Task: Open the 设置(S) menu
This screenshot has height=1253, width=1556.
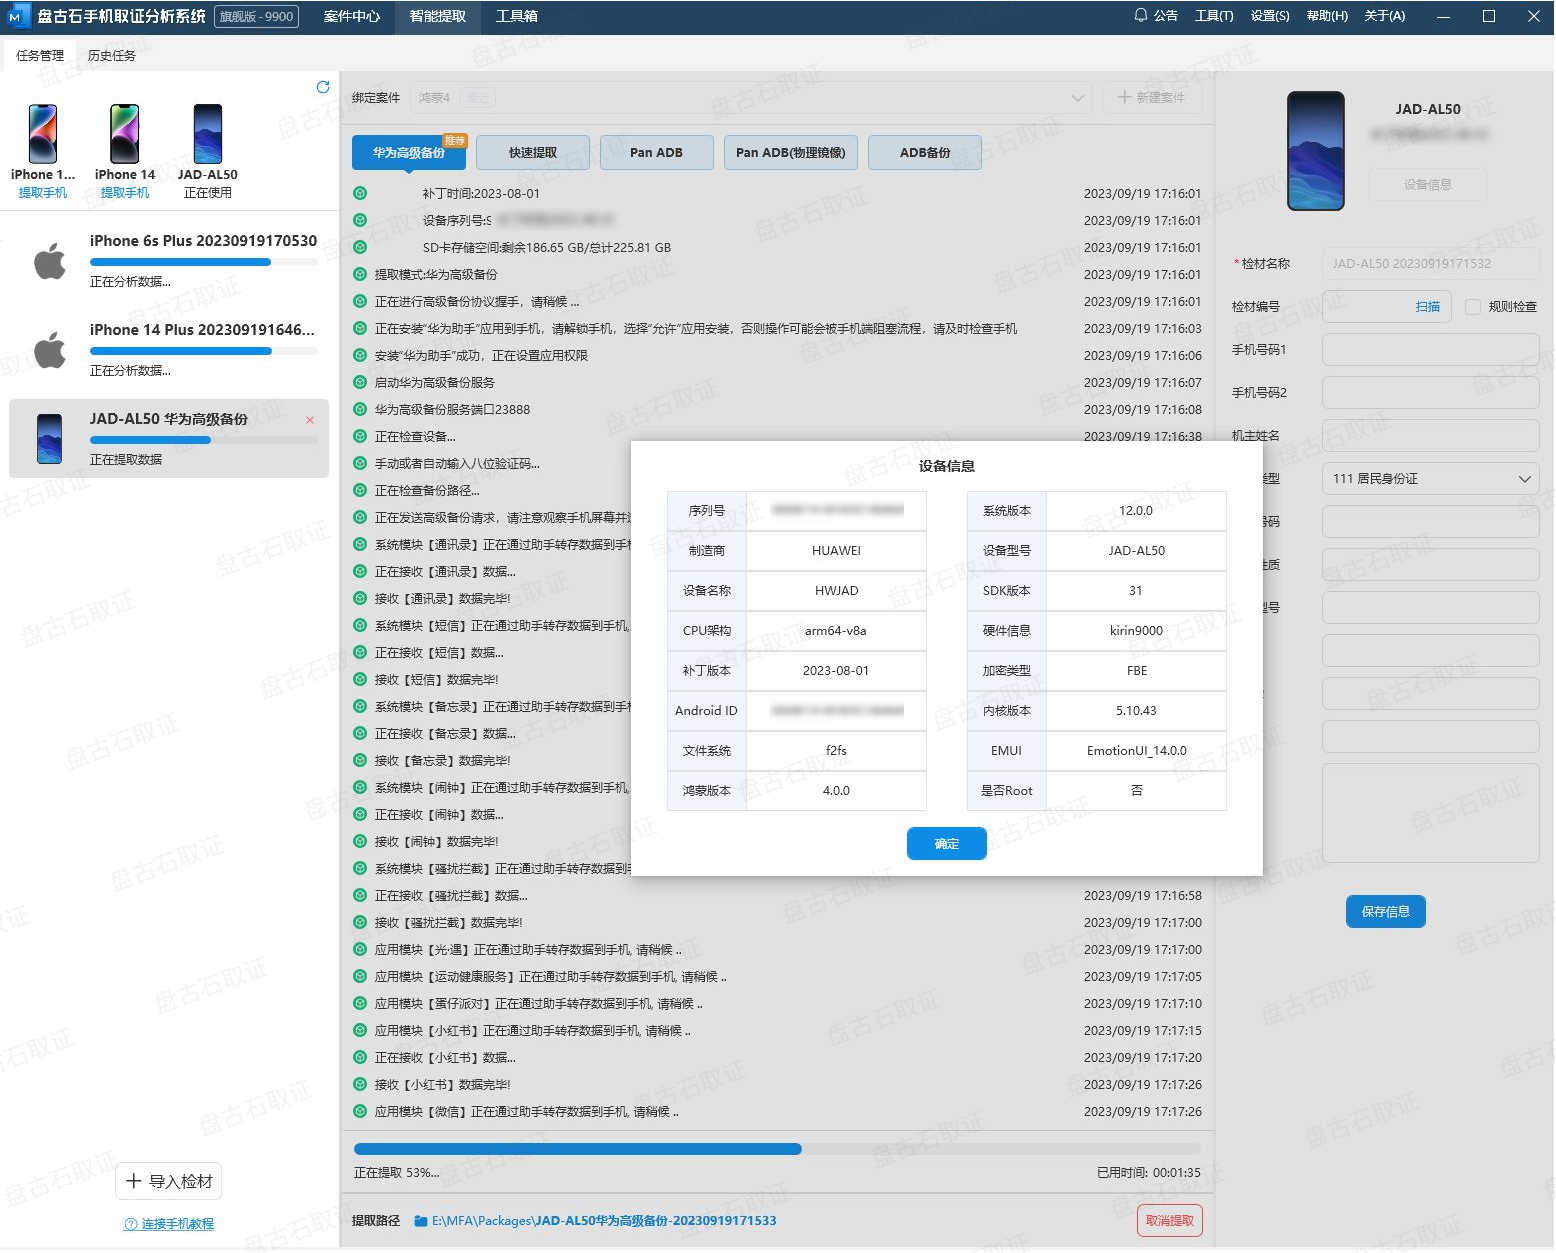Action: coord(1270,16)
